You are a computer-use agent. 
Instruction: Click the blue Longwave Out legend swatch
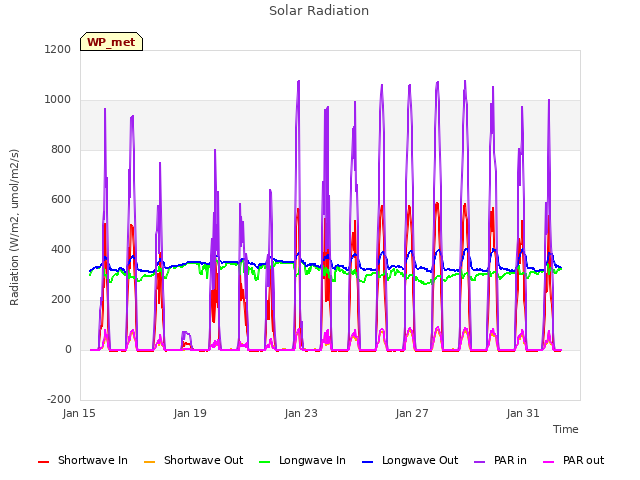368,462
